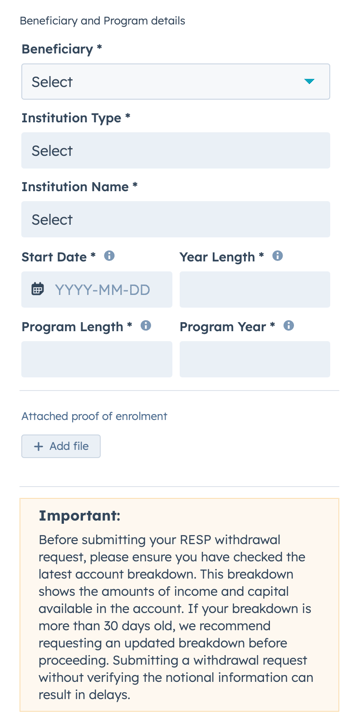This screenshot has height=724, width=362.
Task: Click the Start Date YYYY-MM-DD field
Action: [97, 290]
